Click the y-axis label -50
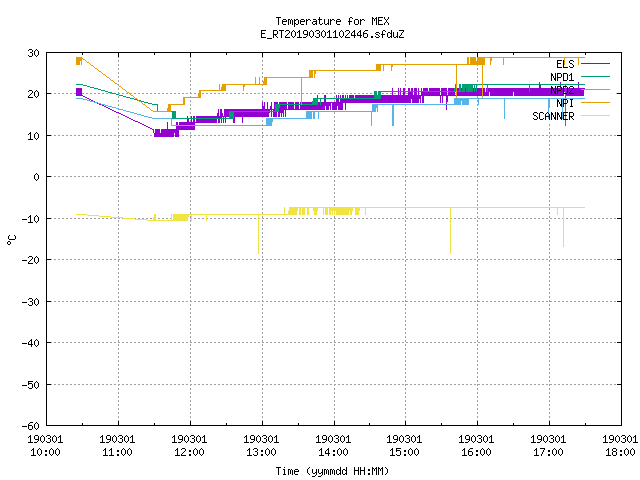 [31, 385]
